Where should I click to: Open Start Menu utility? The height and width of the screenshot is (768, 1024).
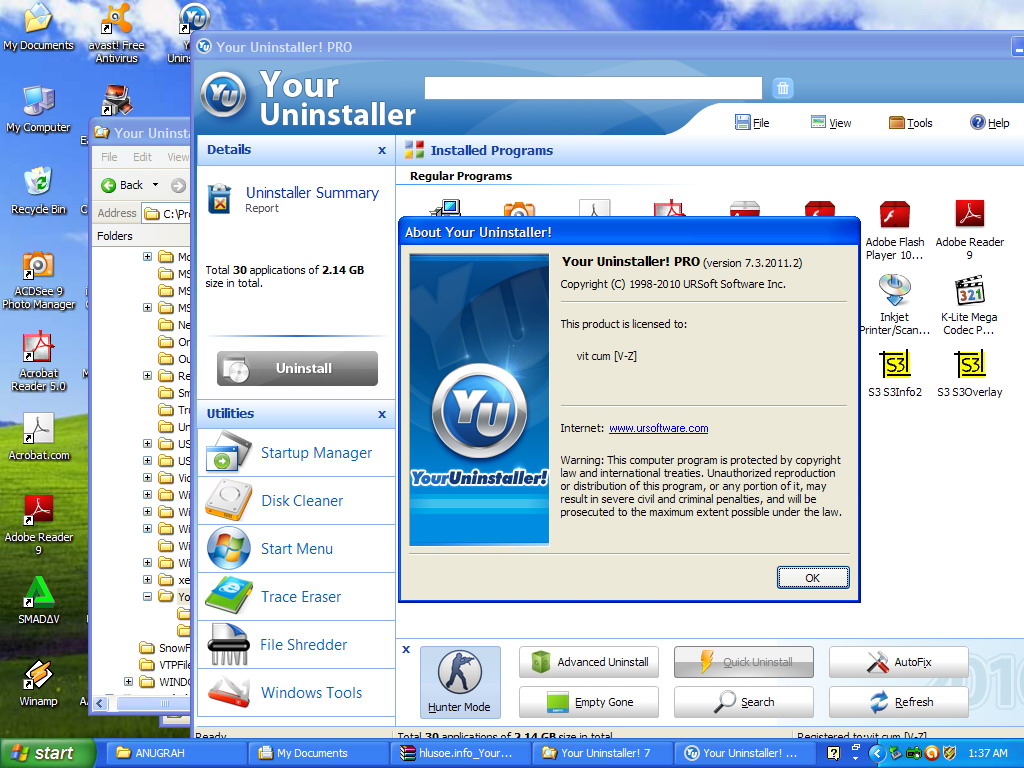(x=296, y=549)
